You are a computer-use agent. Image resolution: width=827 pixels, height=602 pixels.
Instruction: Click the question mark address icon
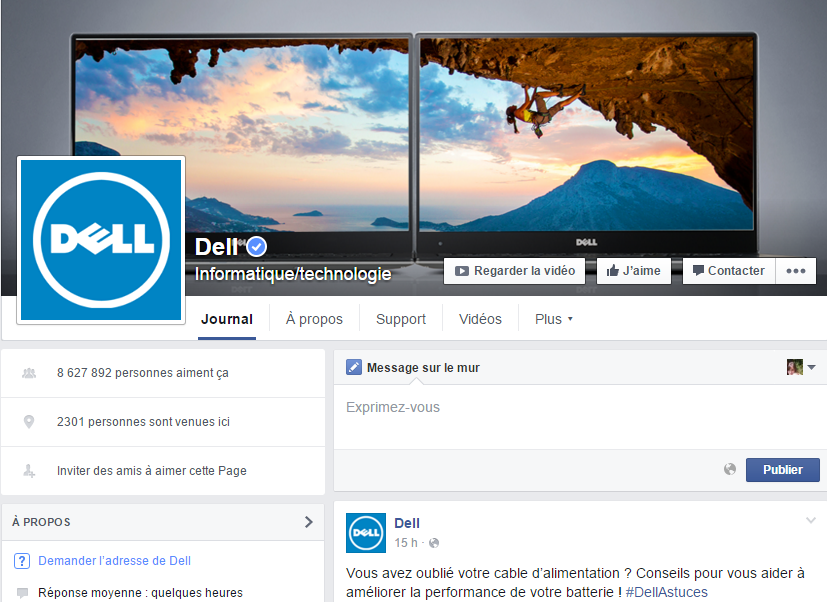[x=22, y=560]
